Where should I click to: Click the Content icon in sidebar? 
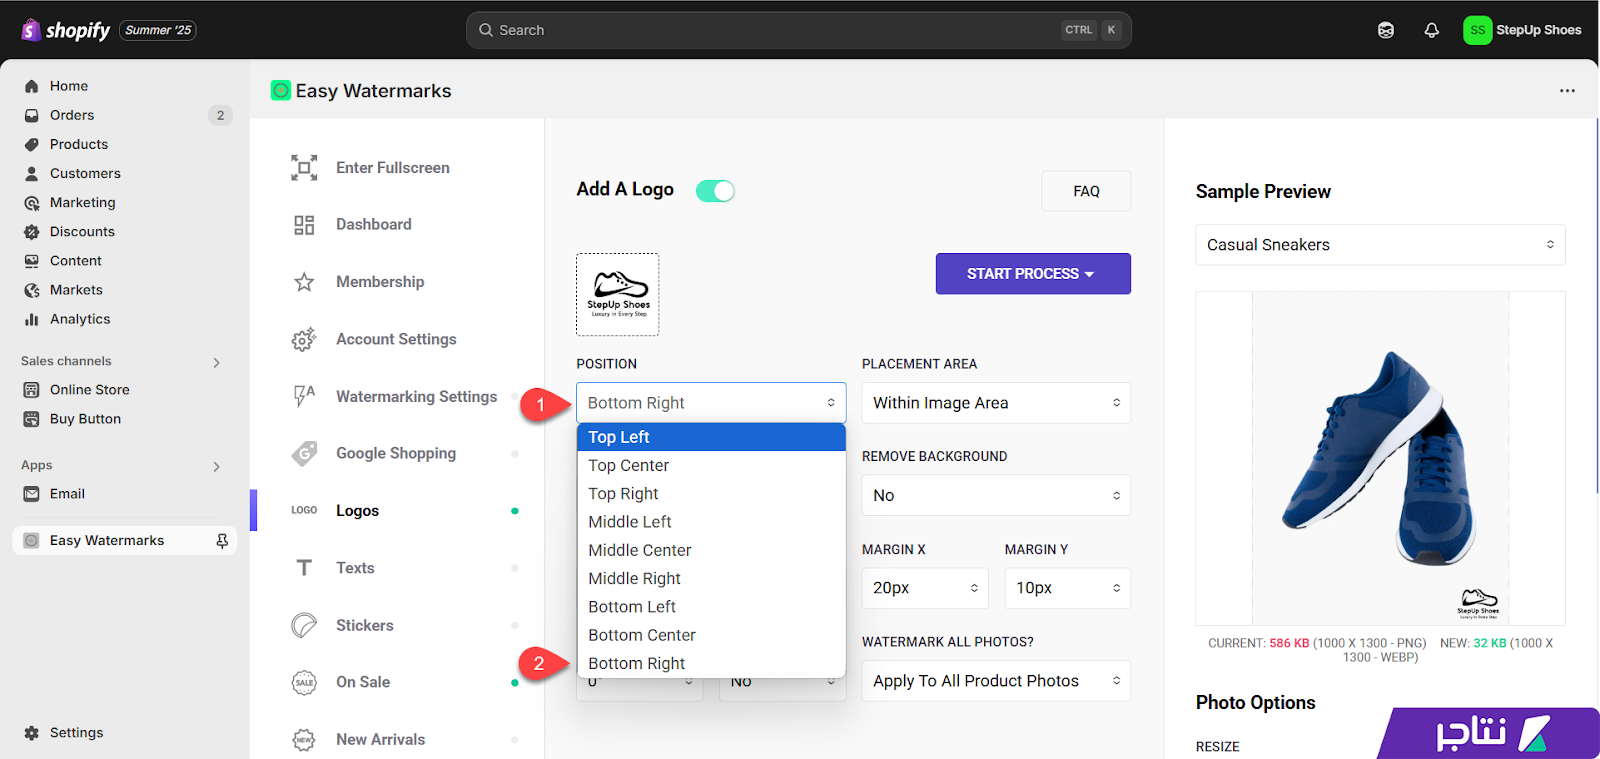pos(32,260)
